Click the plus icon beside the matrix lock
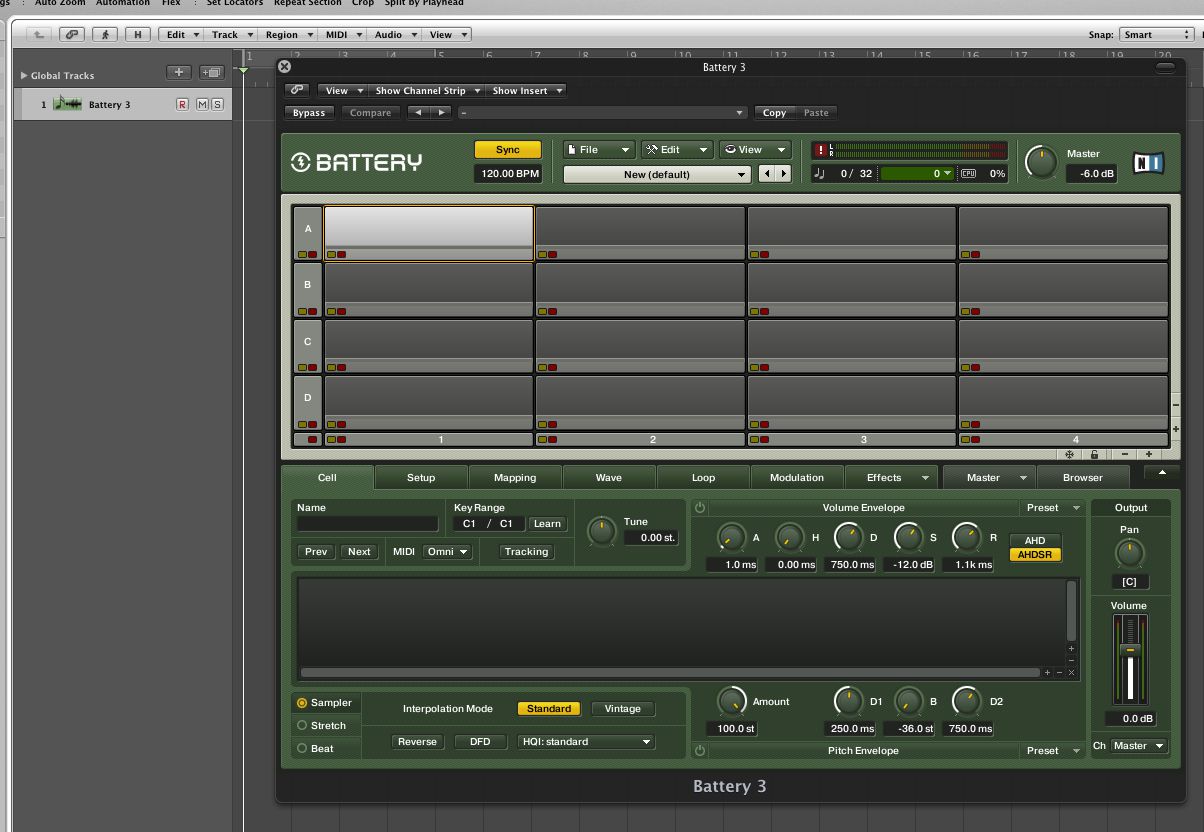This screenshot has width=1204, height=832. tap(1149, 455)
